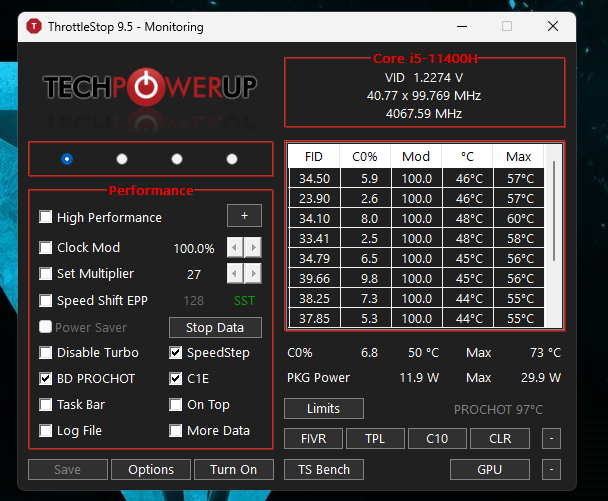Click the Speed Shift EPP value 128
Screen dimensions: 608x501
point(193,301)
